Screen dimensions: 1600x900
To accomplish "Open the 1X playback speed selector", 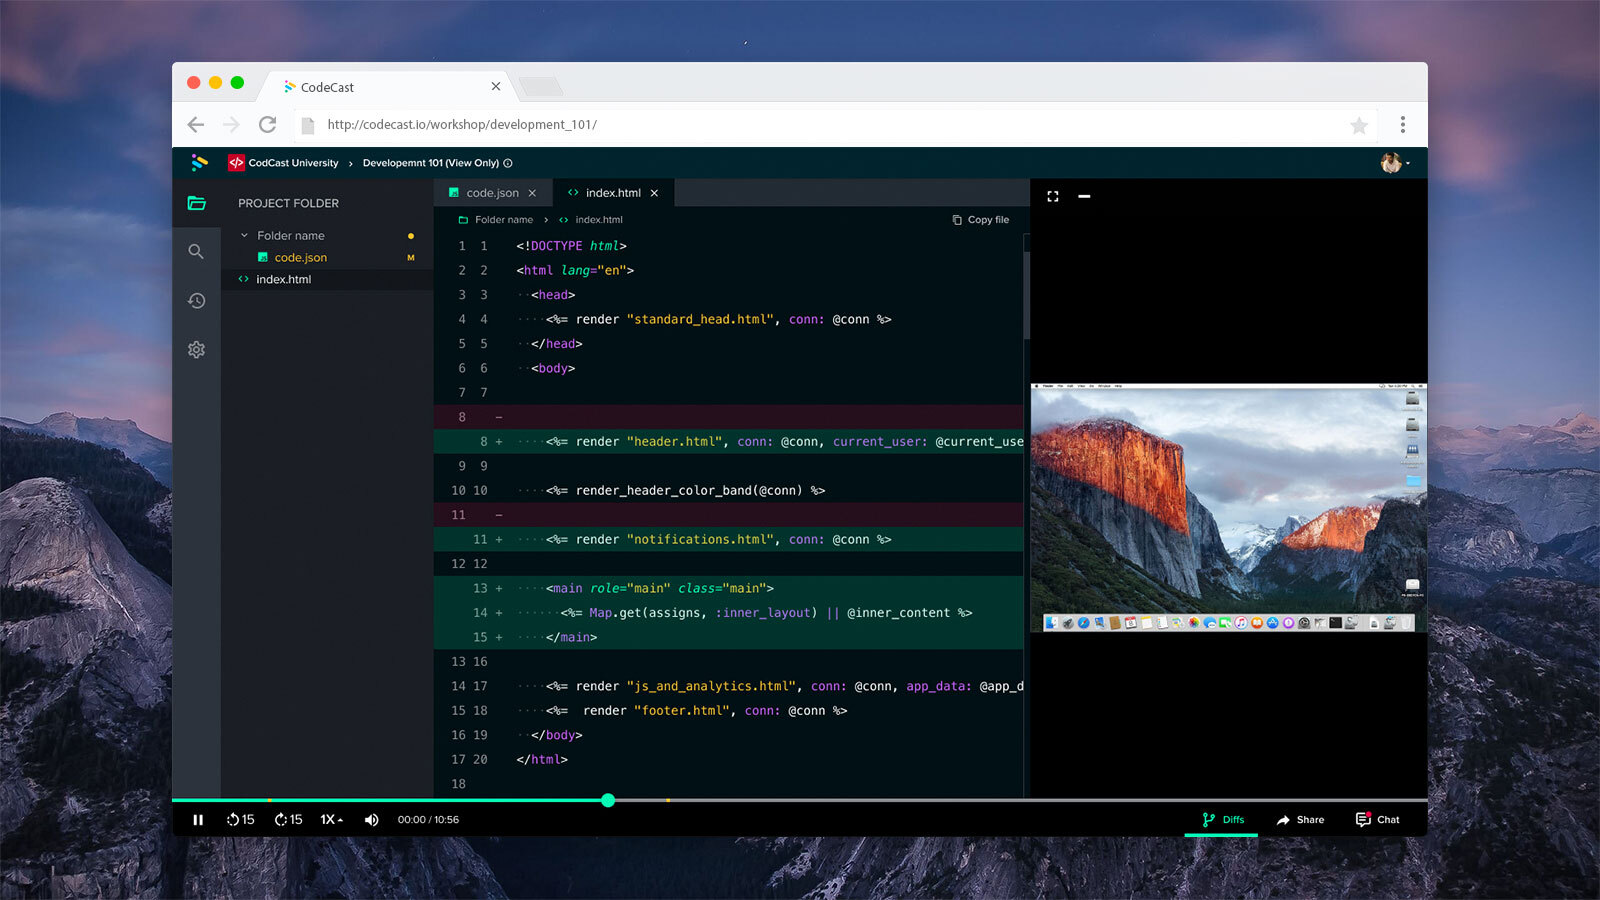I will [x=331, y=819].
